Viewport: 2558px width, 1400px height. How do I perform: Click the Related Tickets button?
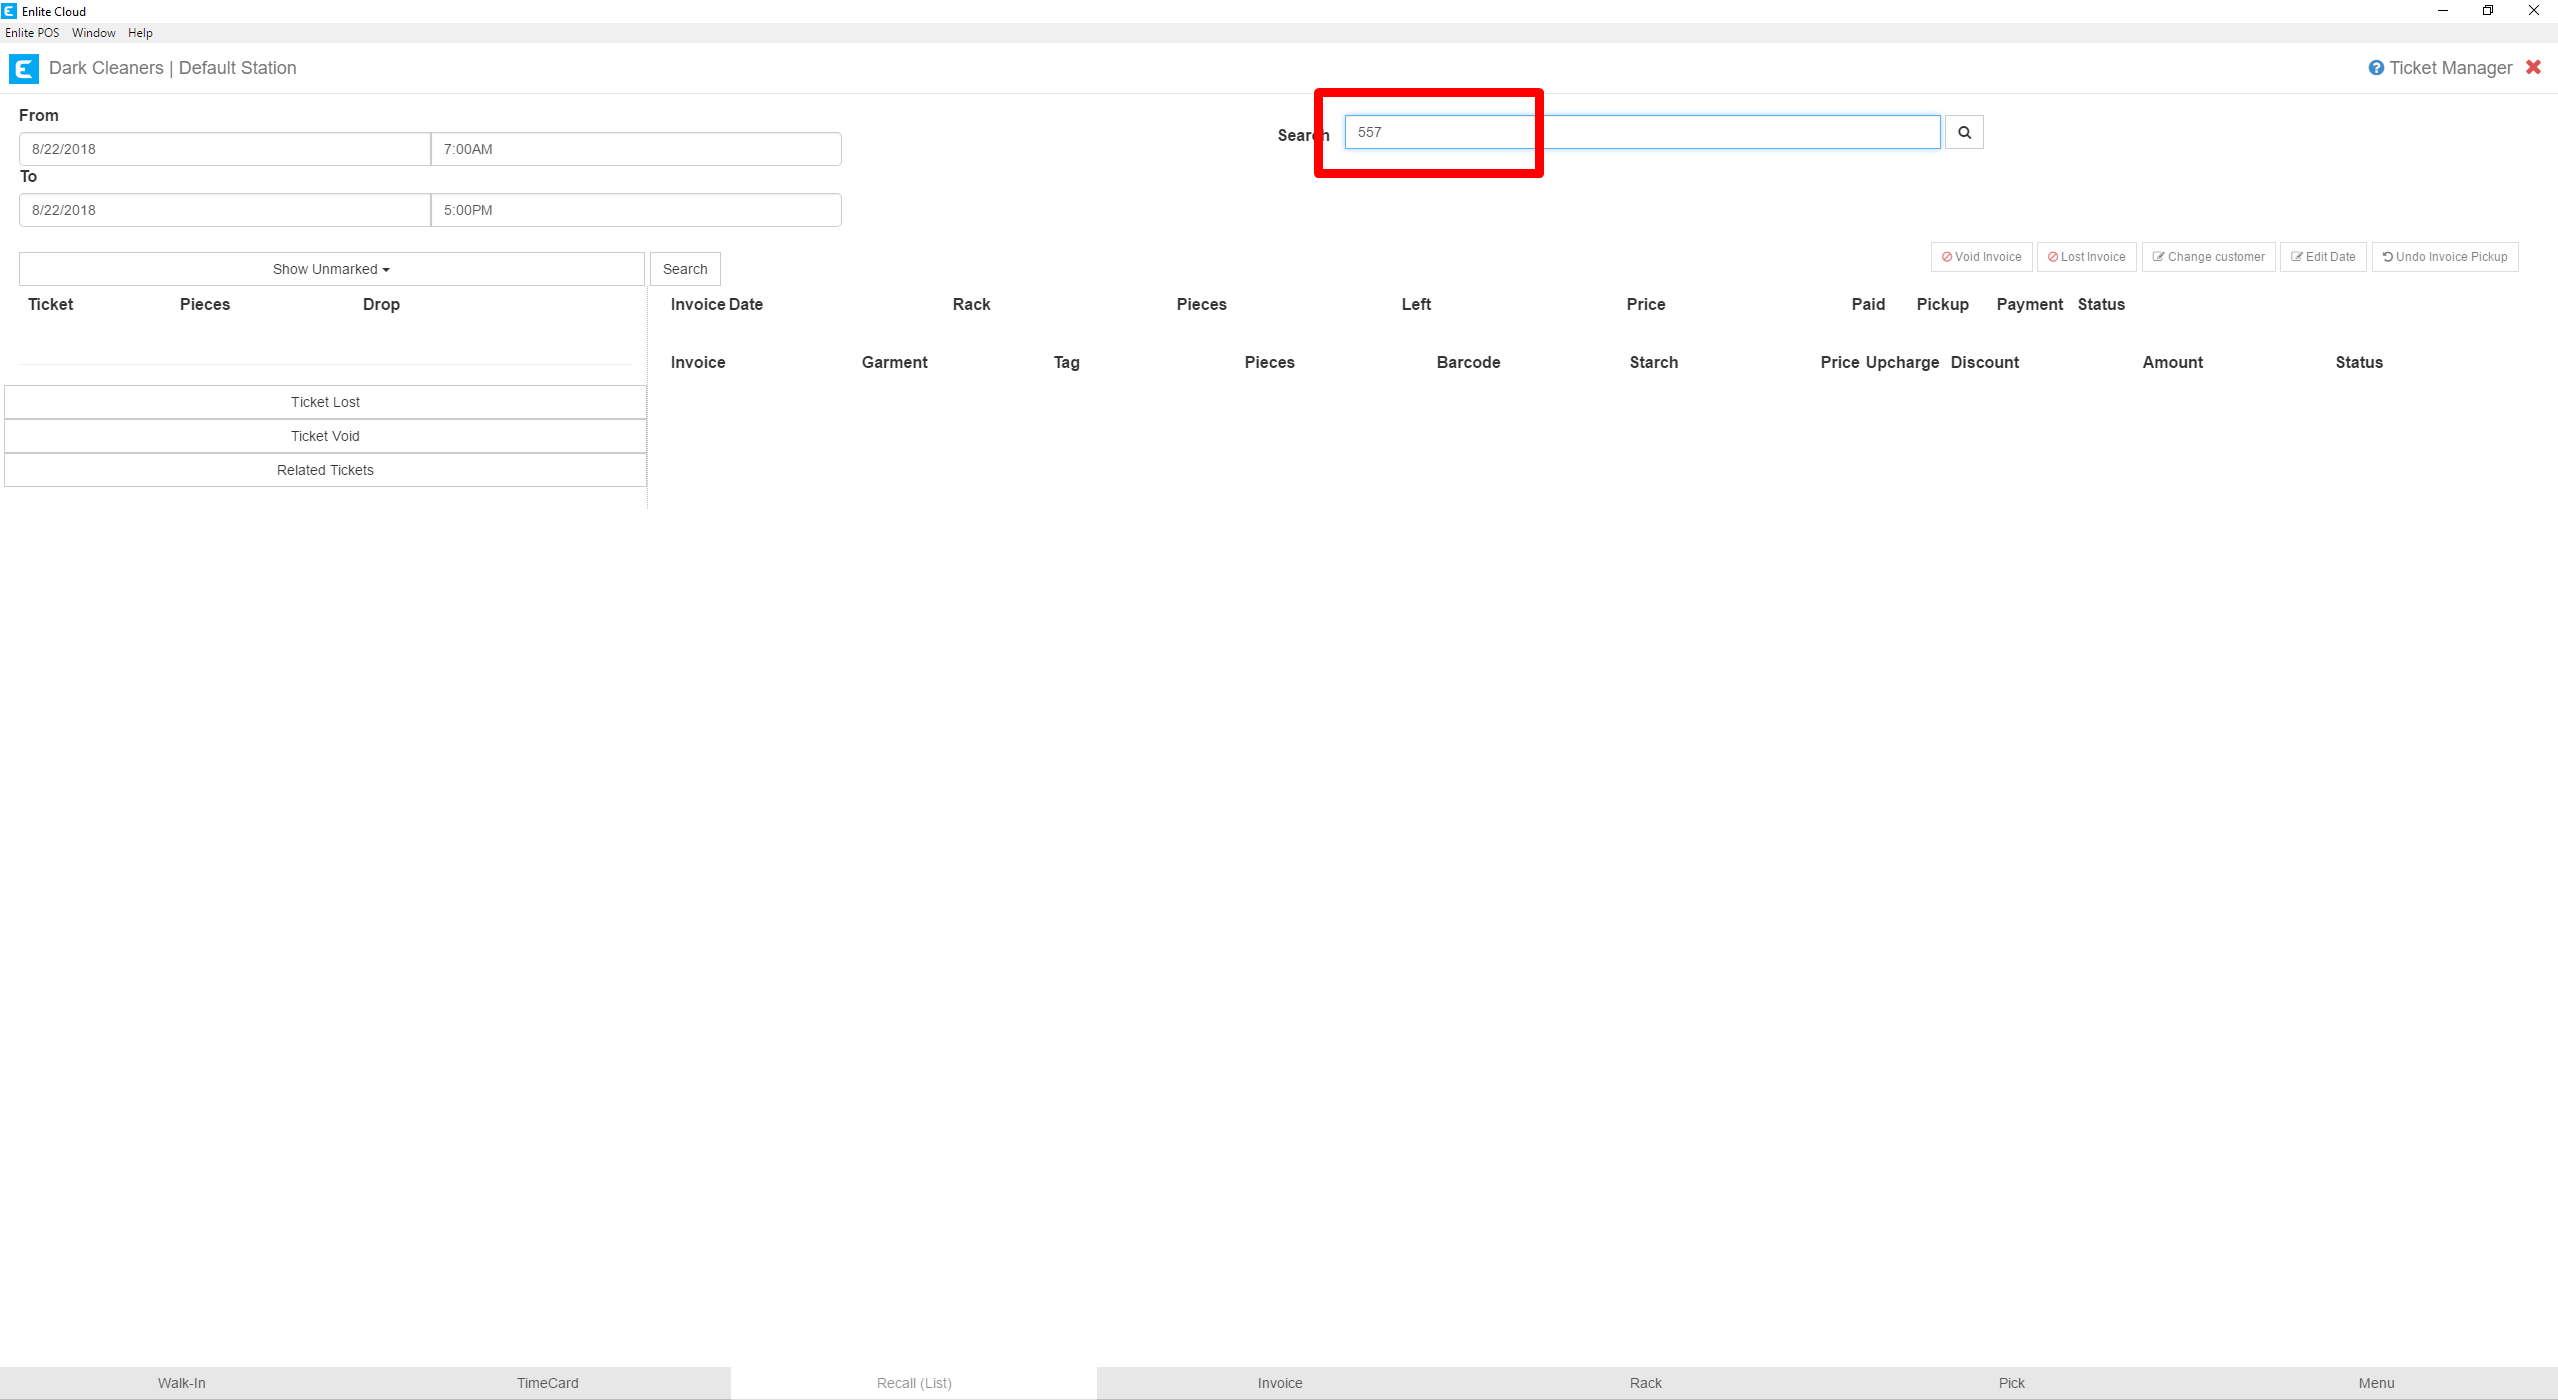325,470
